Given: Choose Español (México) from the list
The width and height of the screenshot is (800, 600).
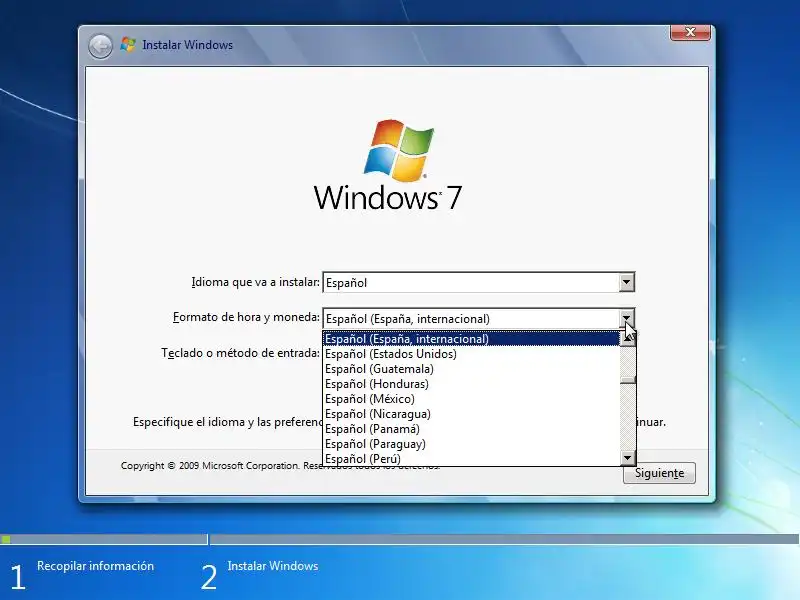Looking at the screenshot, I should point(471,399).
